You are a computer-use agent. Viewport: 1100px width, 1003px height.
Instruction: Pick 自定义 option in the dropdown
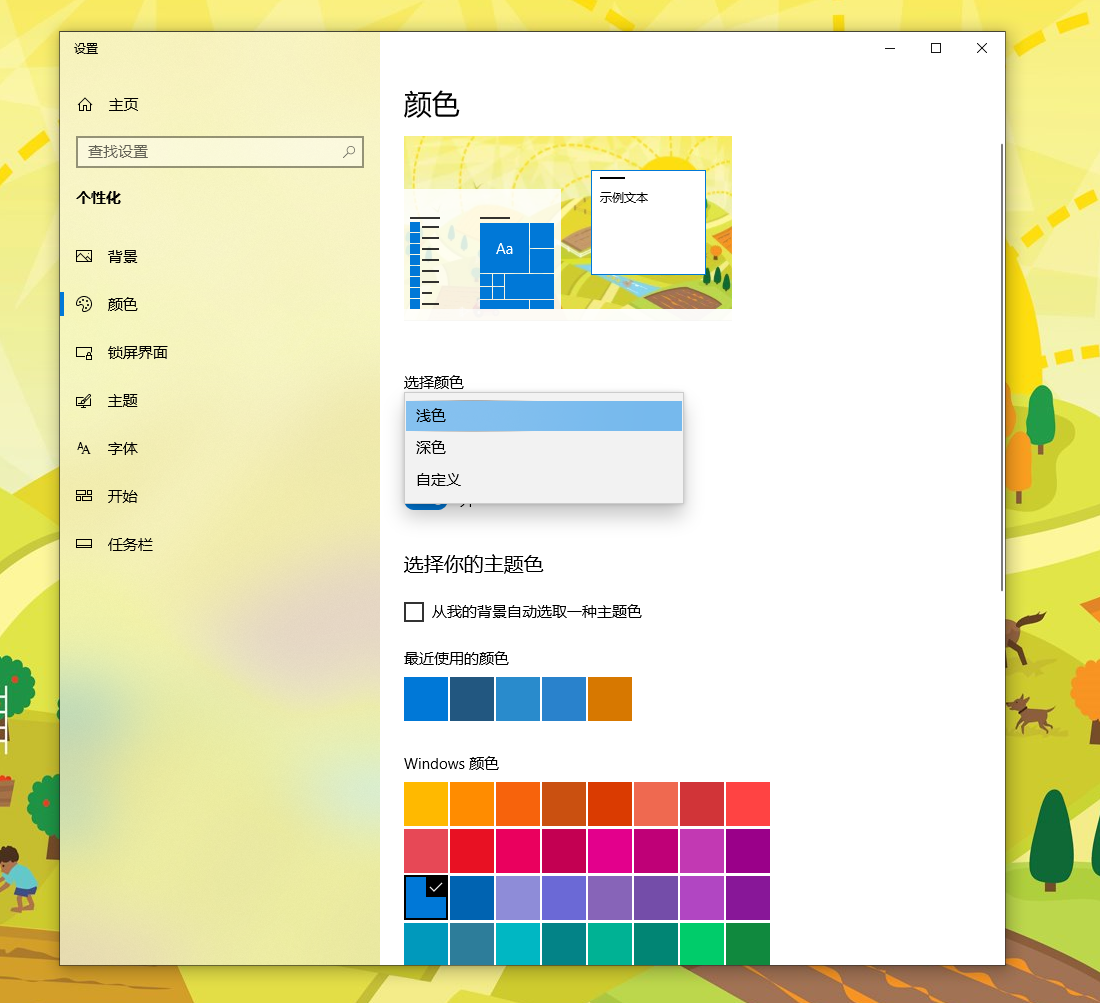[x=543, y=480]
